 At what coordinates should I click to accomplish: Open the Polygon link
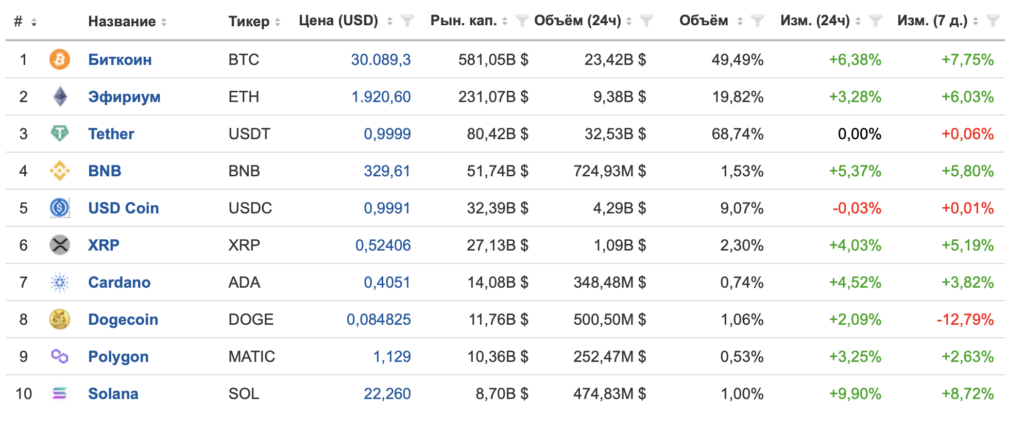[x=118, y=357]
